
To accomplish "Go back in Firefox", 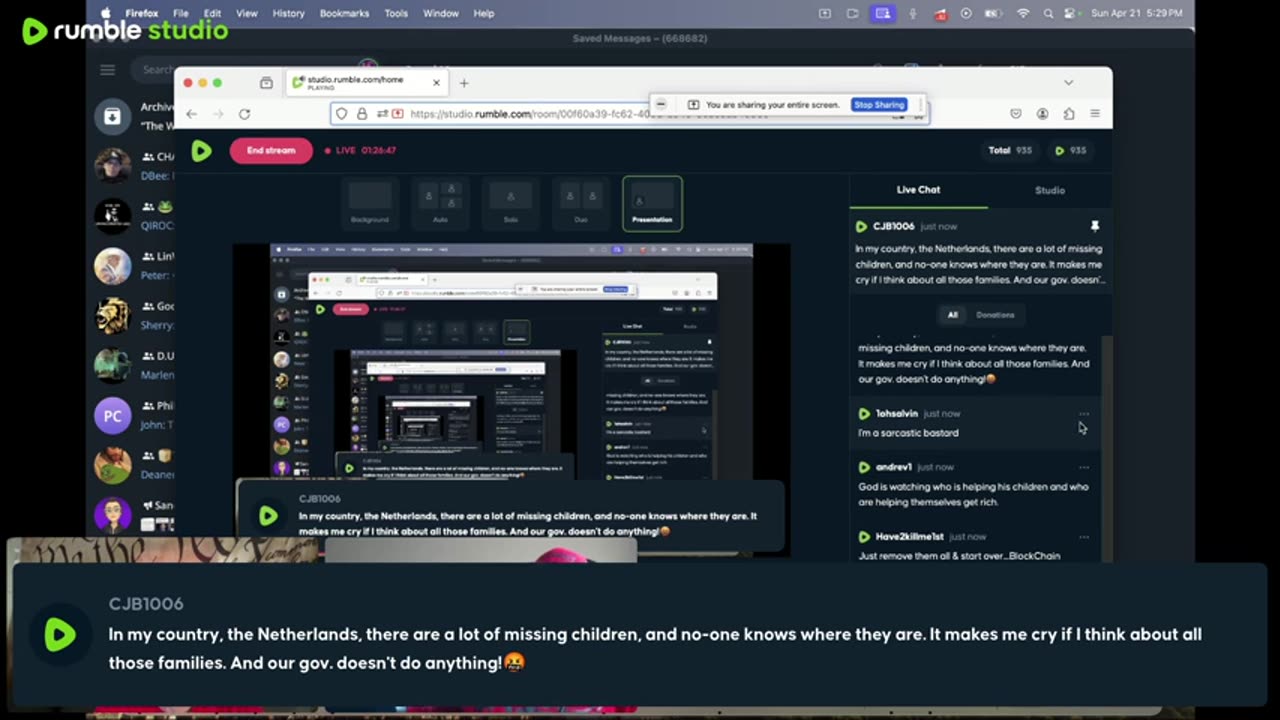I will click(x=192, y=114).
